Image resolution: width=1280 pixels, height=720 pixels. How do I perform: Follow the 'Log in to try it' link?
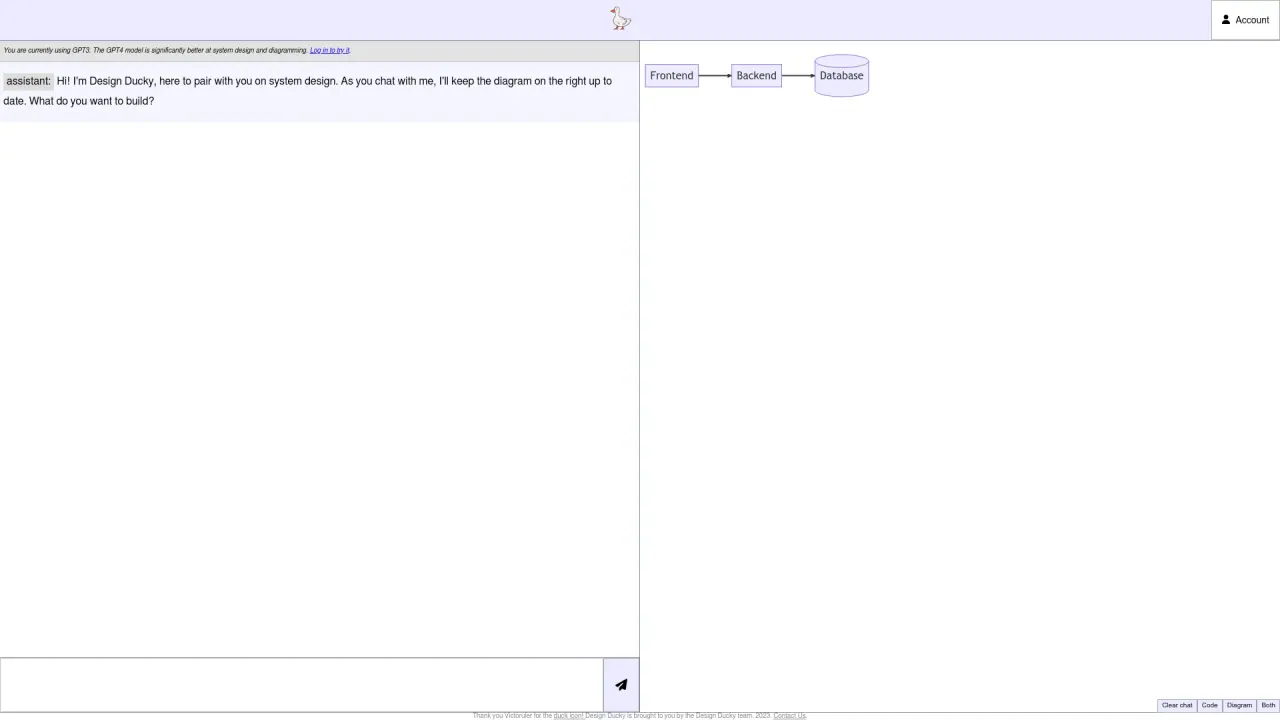(x=329, y=50)
